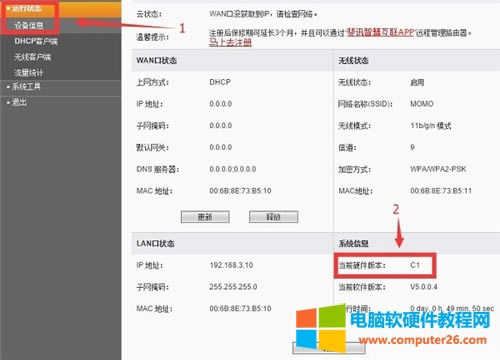
Task: Click the 信道 label
Action: (x=347, y=147)
